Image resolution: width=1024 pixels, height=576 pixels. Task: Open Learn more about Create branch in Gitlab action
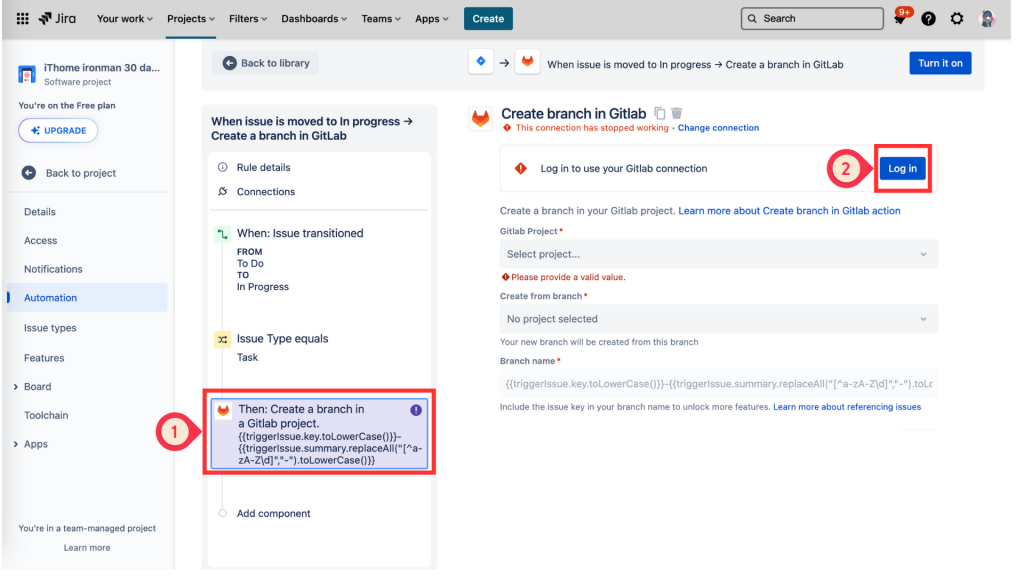pyautogui.click(x=789, y=211)
